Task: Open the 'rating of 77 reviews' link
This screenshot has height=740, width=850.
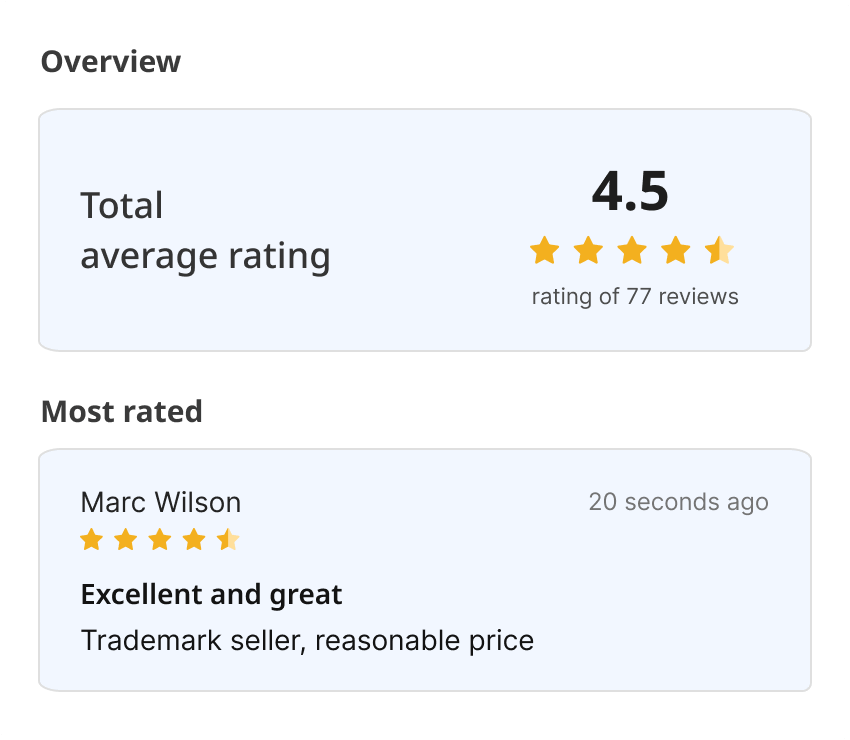Action: point(634,297)
